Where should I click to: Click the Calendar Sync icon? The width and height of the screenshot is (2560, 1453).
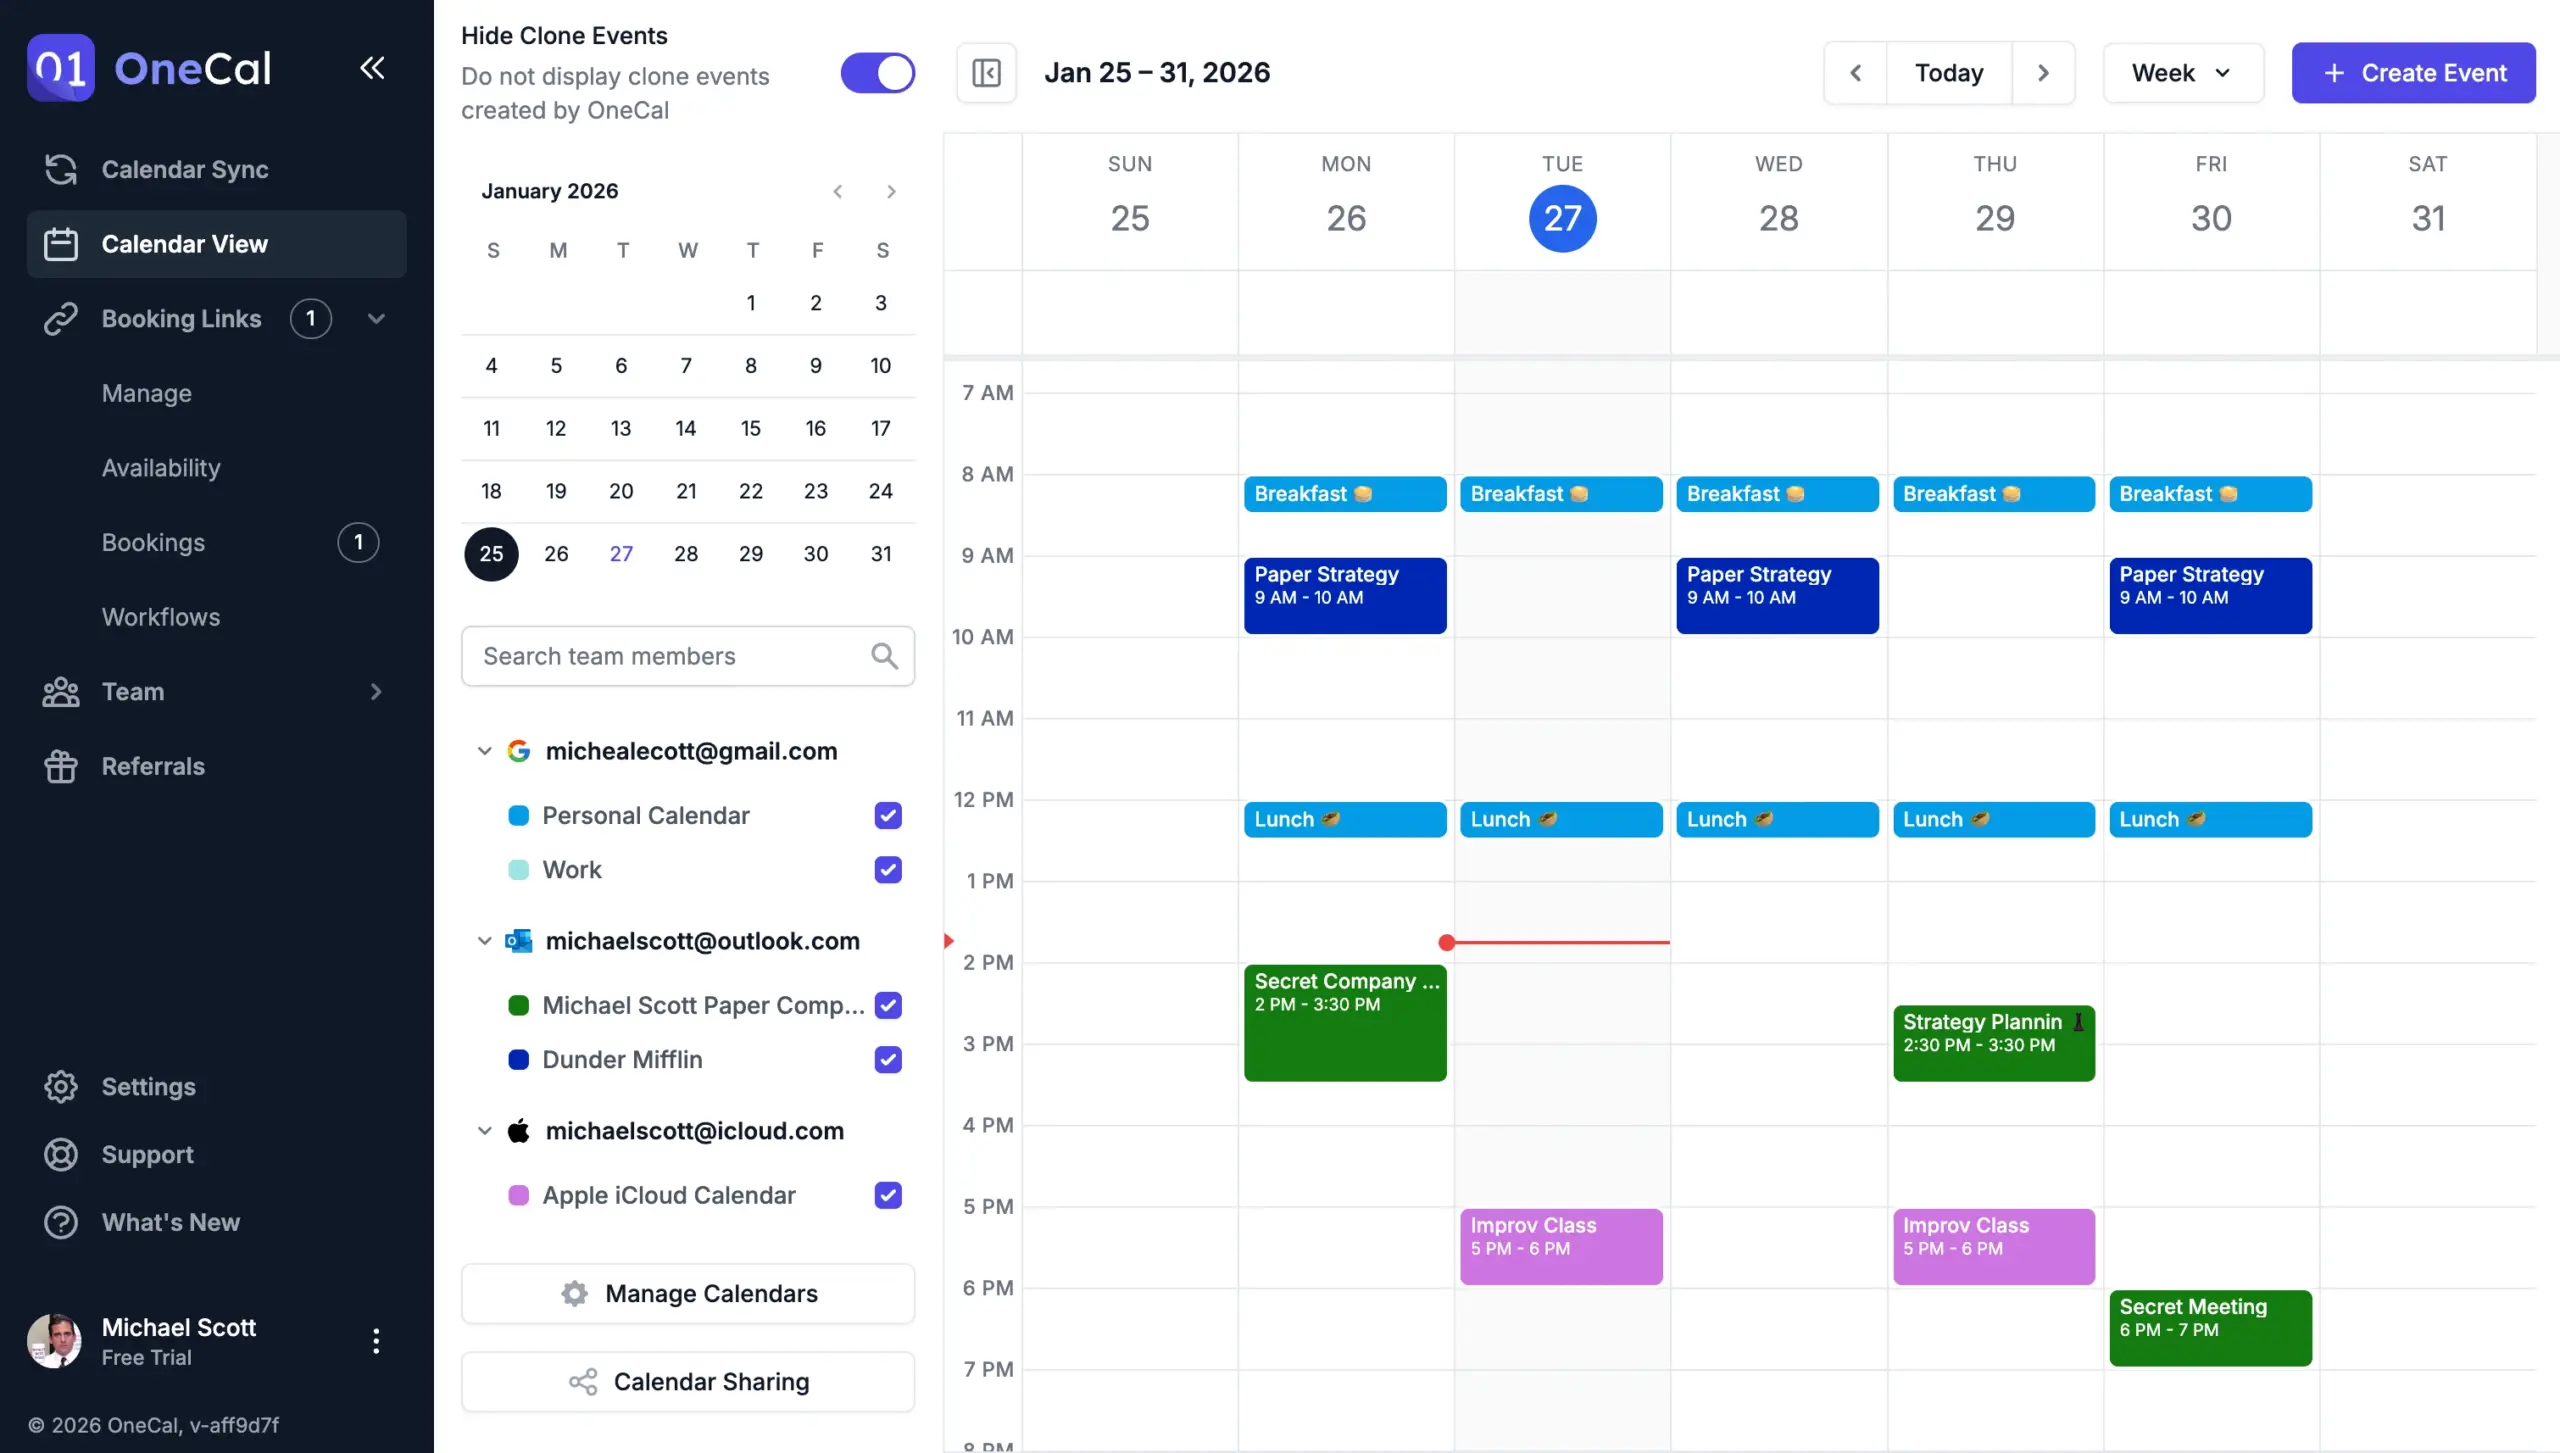point(61,169)
